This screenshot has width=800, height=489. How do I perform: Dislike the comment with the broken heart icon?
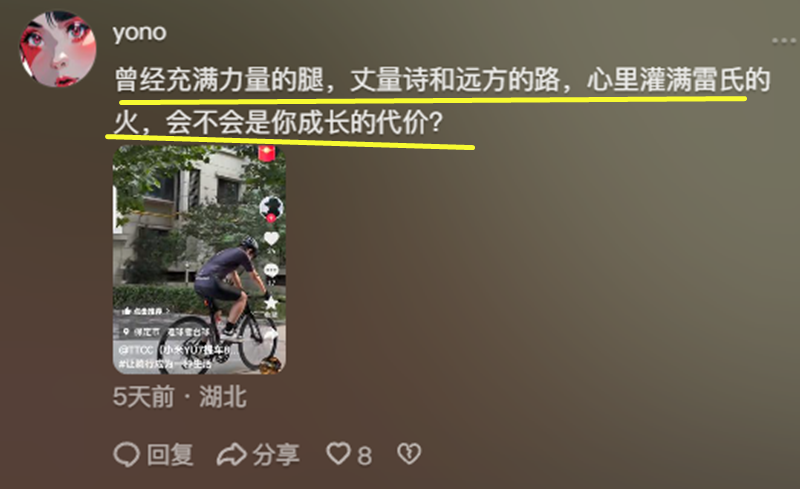[409, 453]
